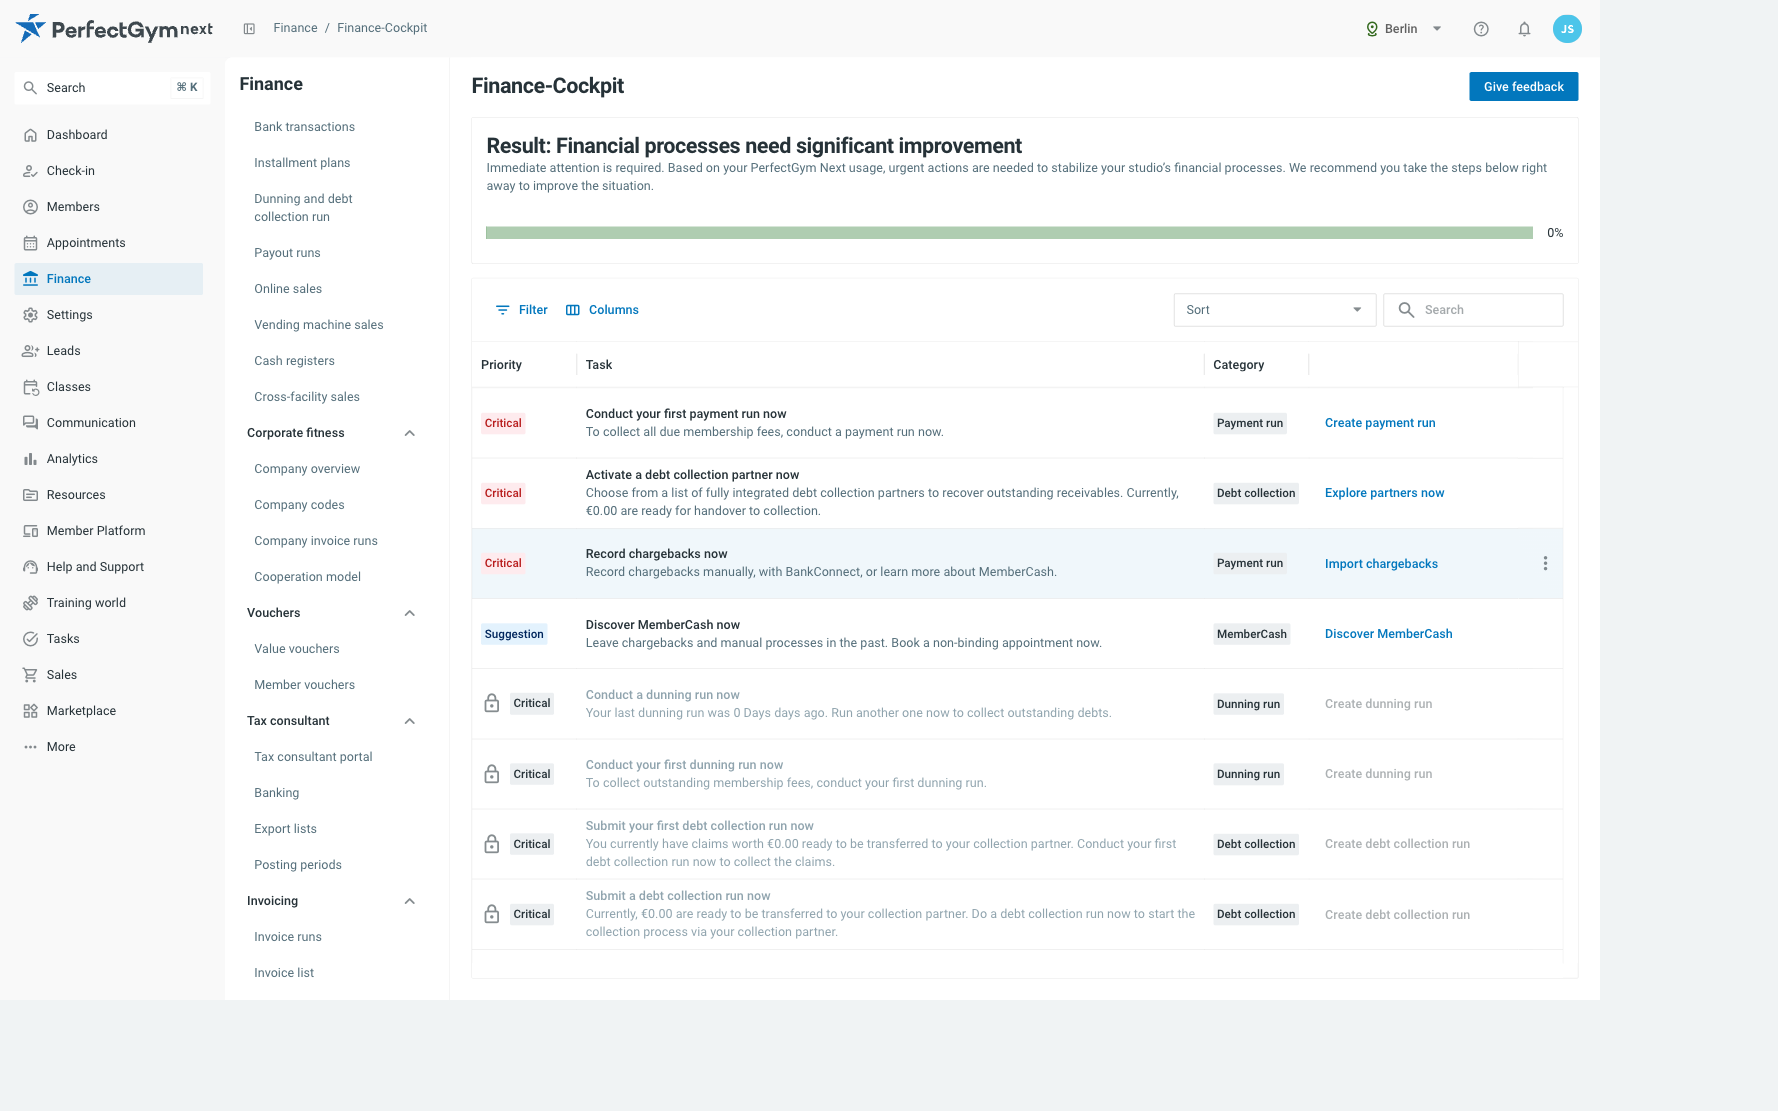Collapse the Invoicing section
This screenshot has height=1111, width=1778.
click(x=409, y=901)
